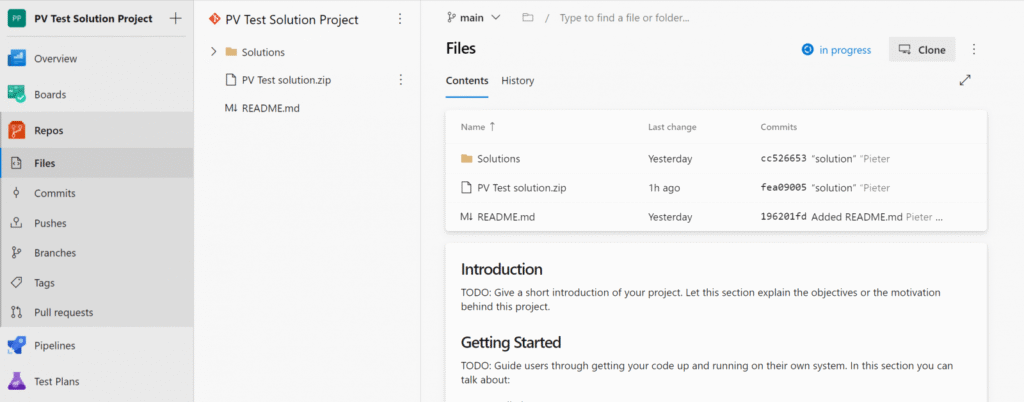The height and width of the screenshot is (402, 1024).
Task: Click the Files code icon
Action: pos(17,163)
